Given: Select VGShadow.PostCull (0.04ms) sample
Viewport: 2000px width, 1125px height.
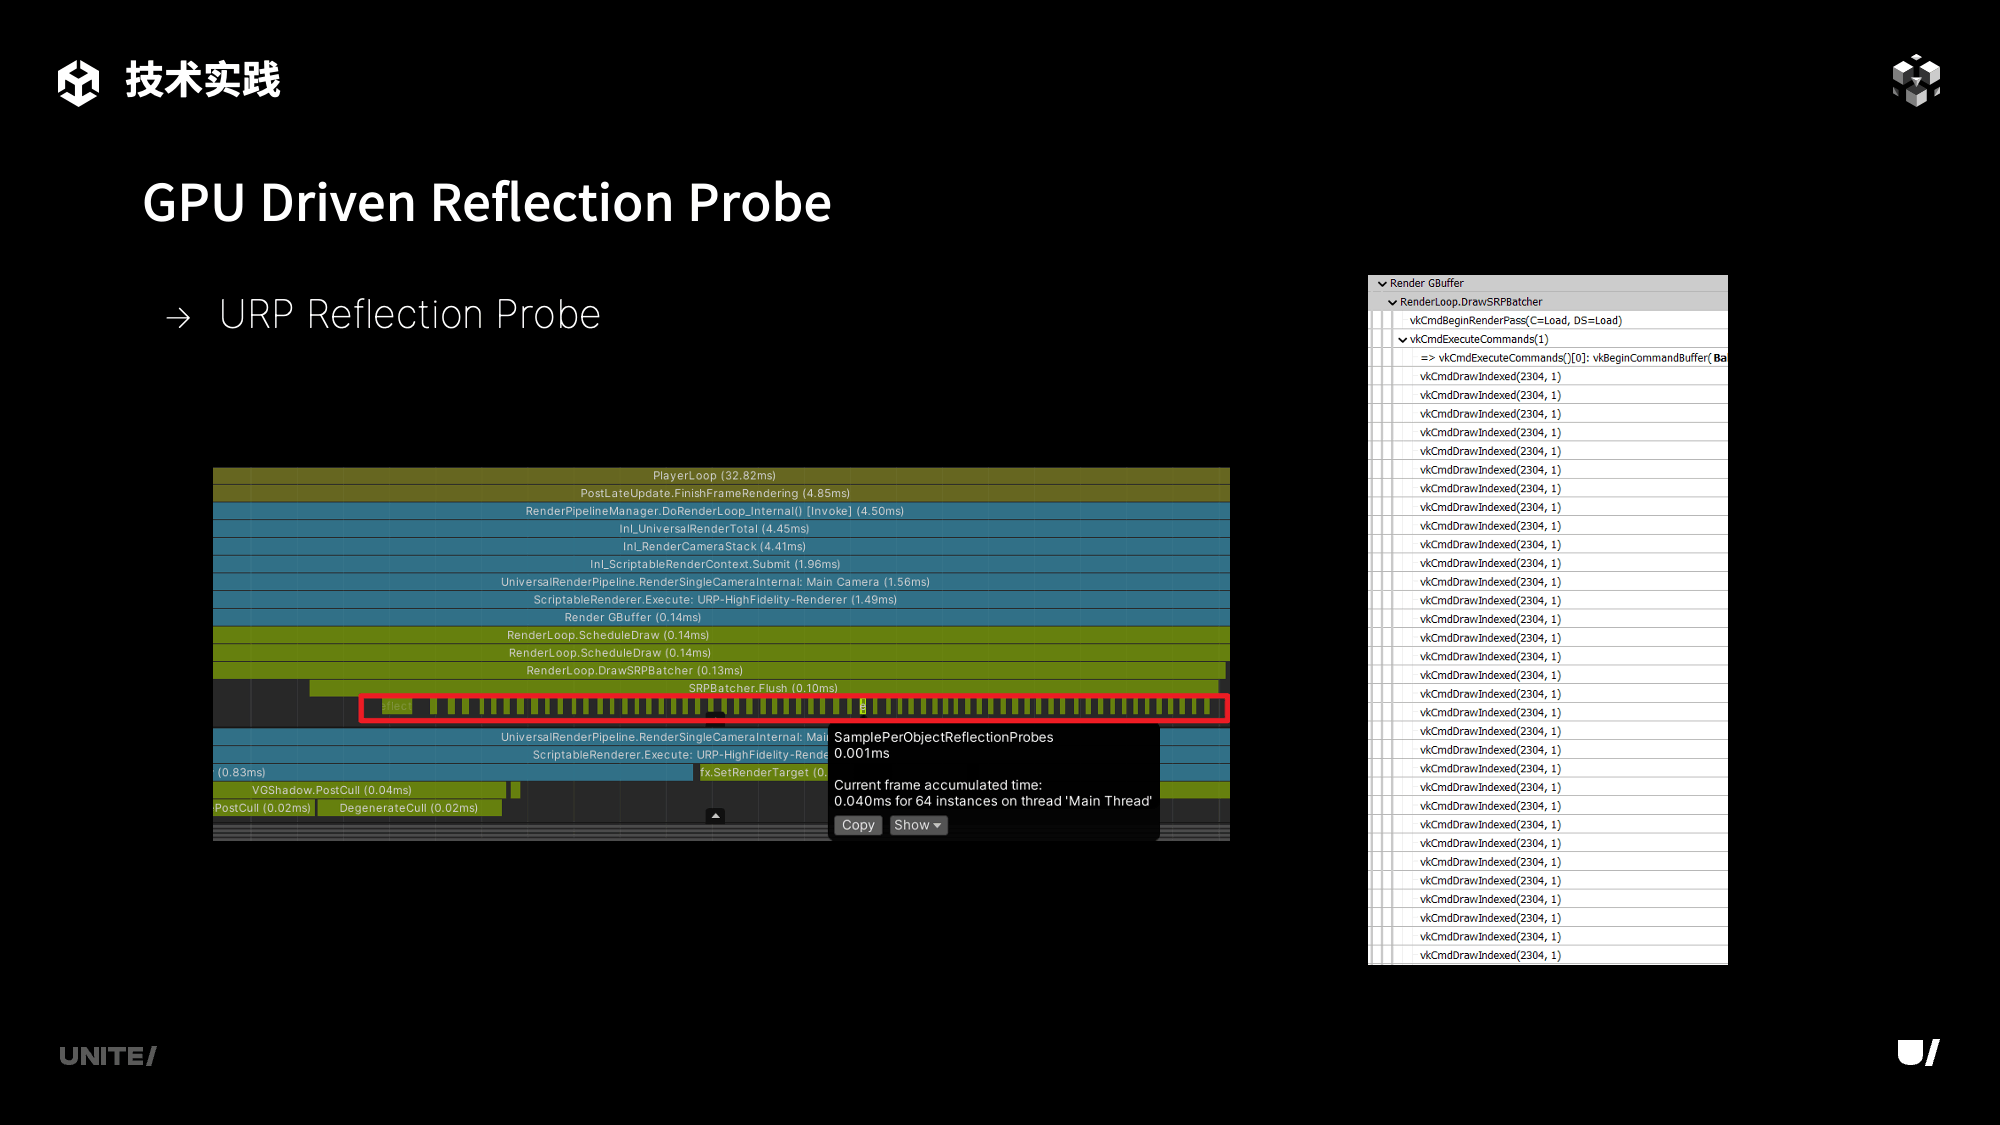Looking at the screenshot, I should click(331, 790).
